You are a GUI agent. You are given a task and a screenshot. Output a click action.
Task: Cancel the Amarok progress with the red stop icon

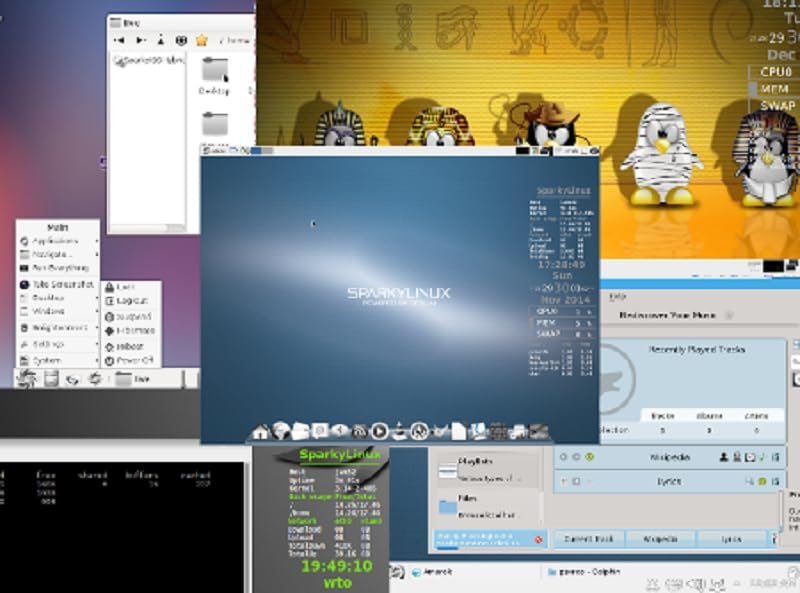coord(538,539)
